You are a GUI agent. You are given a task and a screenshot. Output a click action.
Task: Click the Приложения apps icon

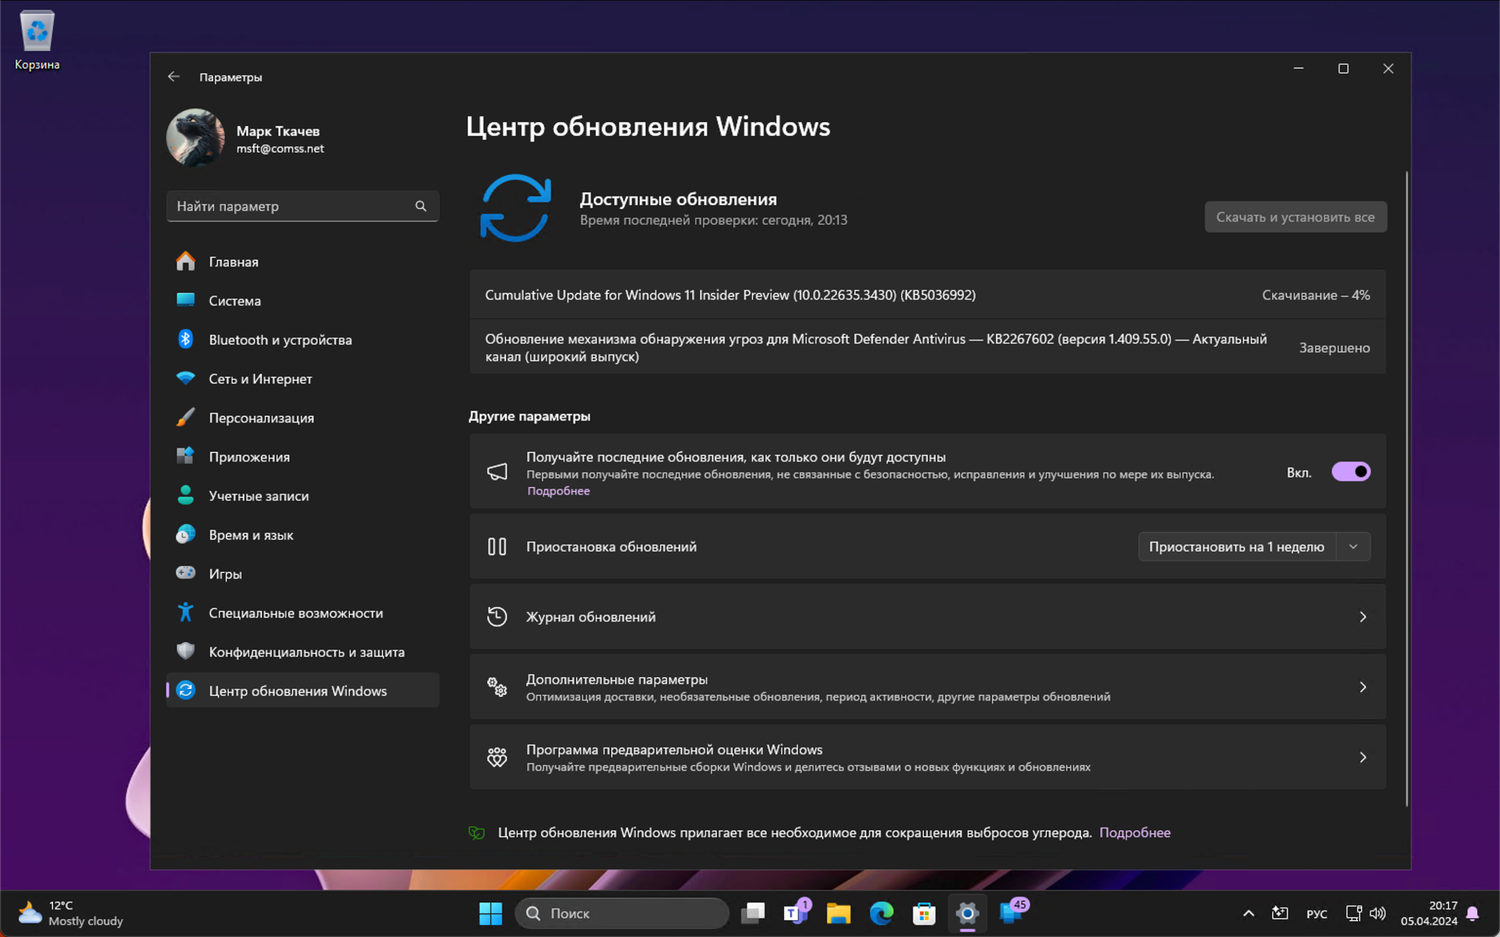[186, 456]
